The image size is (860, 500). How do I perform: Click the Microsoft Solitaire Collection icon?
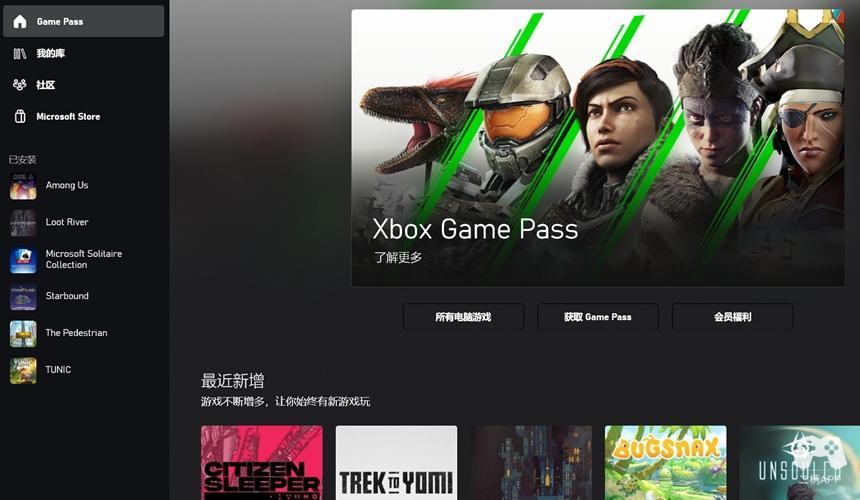[x=23, y=260]
